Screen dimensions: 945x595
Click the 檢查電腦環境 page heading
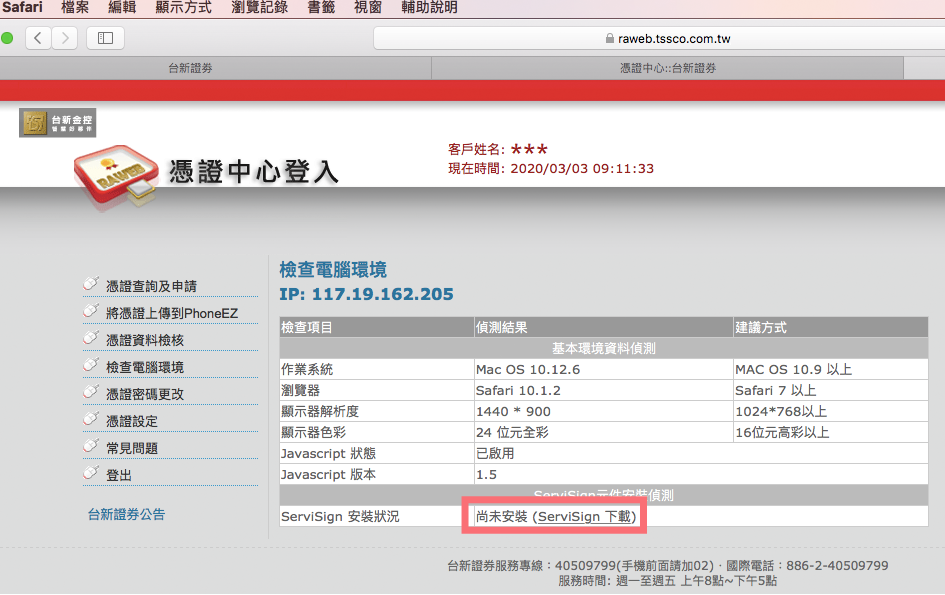pos(333,269)
